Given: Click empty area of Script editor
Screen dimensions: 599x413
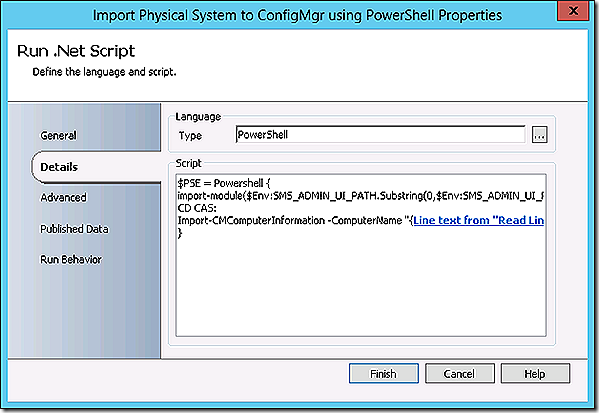Looking at the screenshot, I should 361,287.
